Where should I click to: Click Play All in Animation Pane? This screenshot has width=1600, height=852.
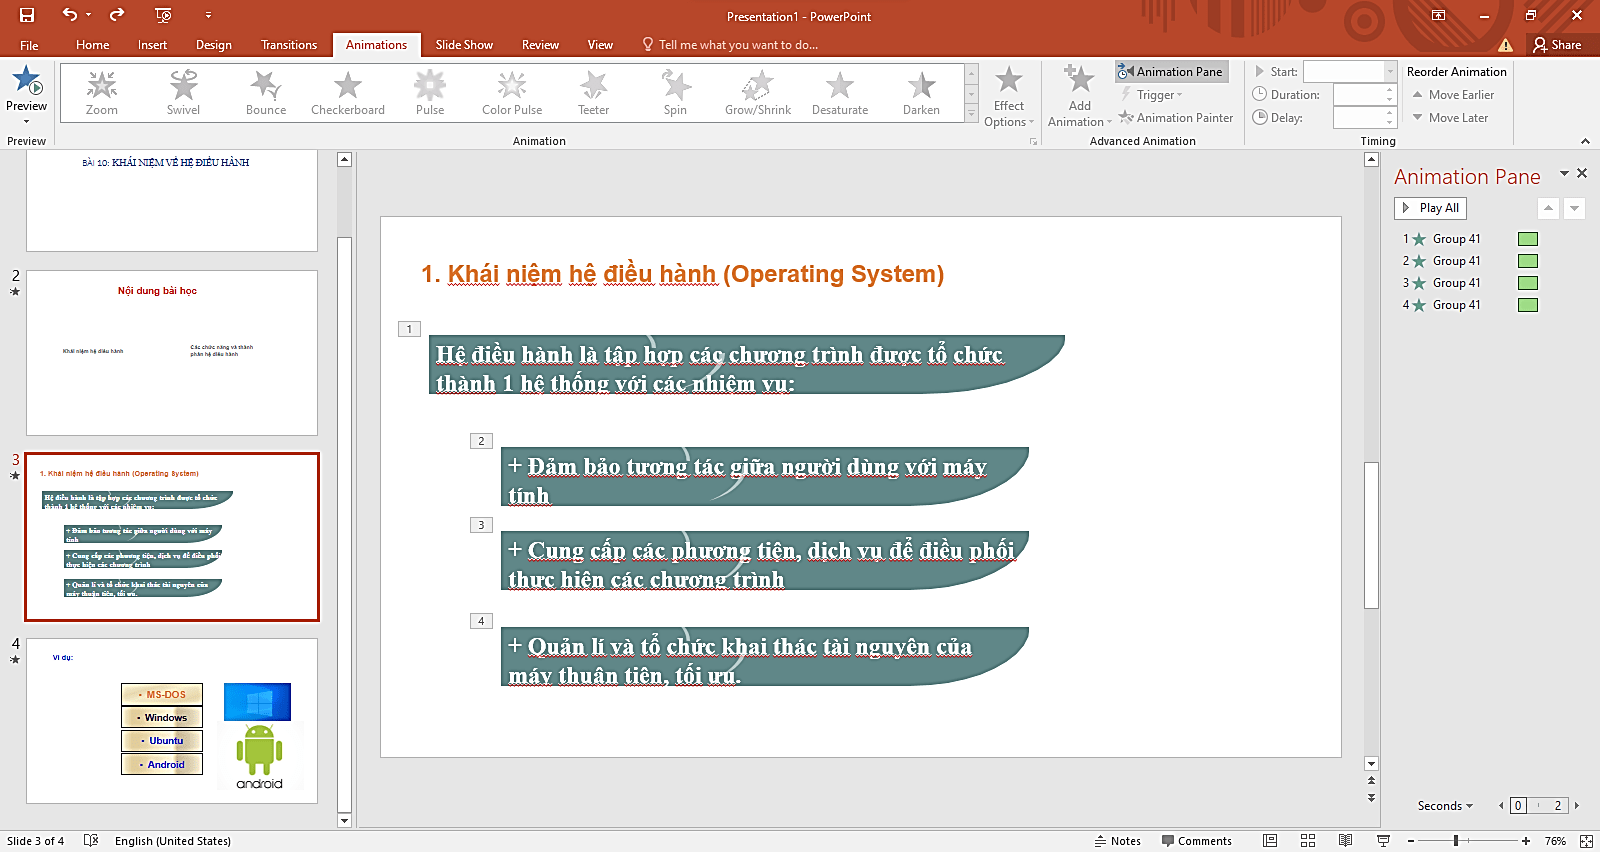[1430, 208]
